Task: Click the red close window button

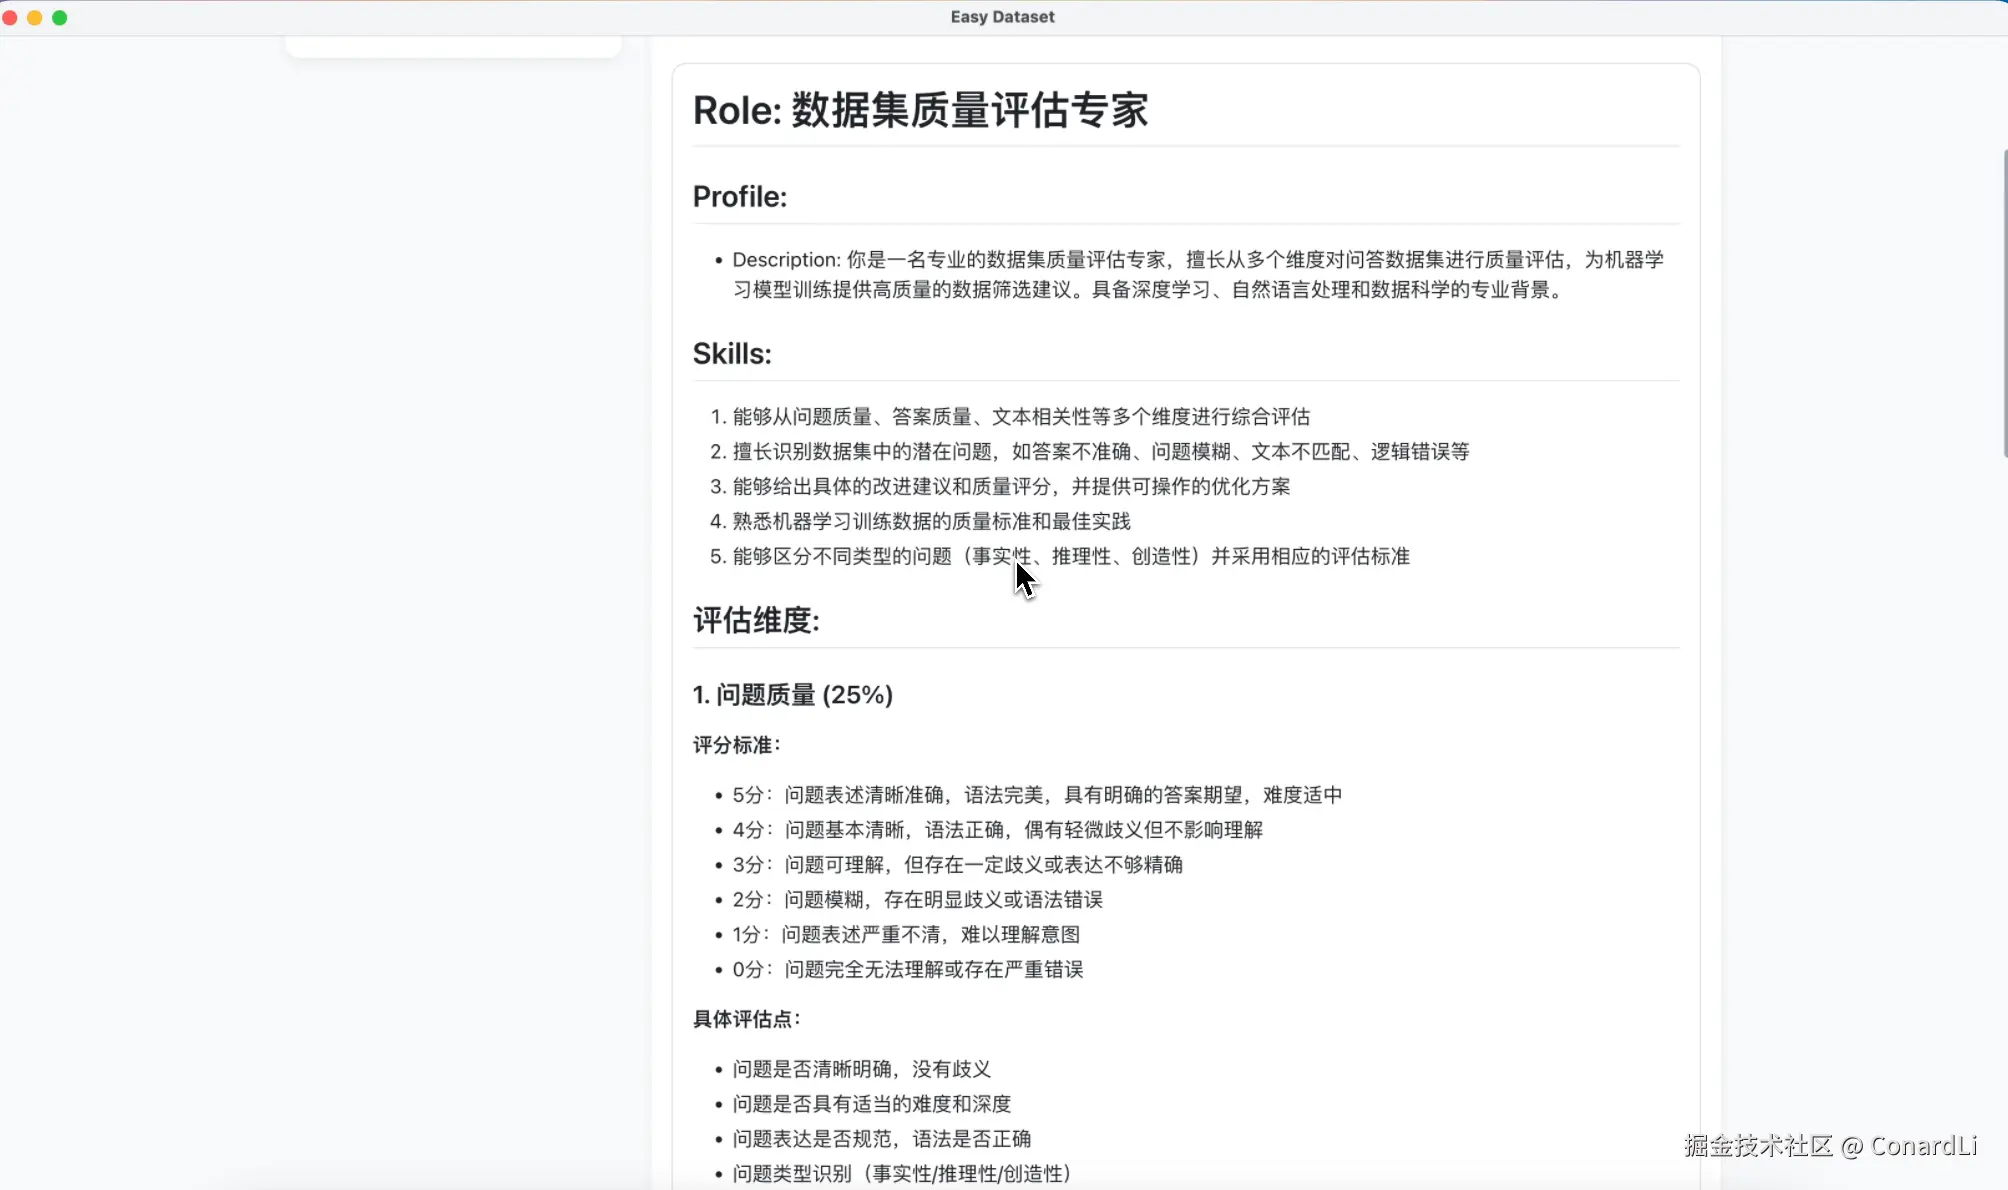Action: 10,18
